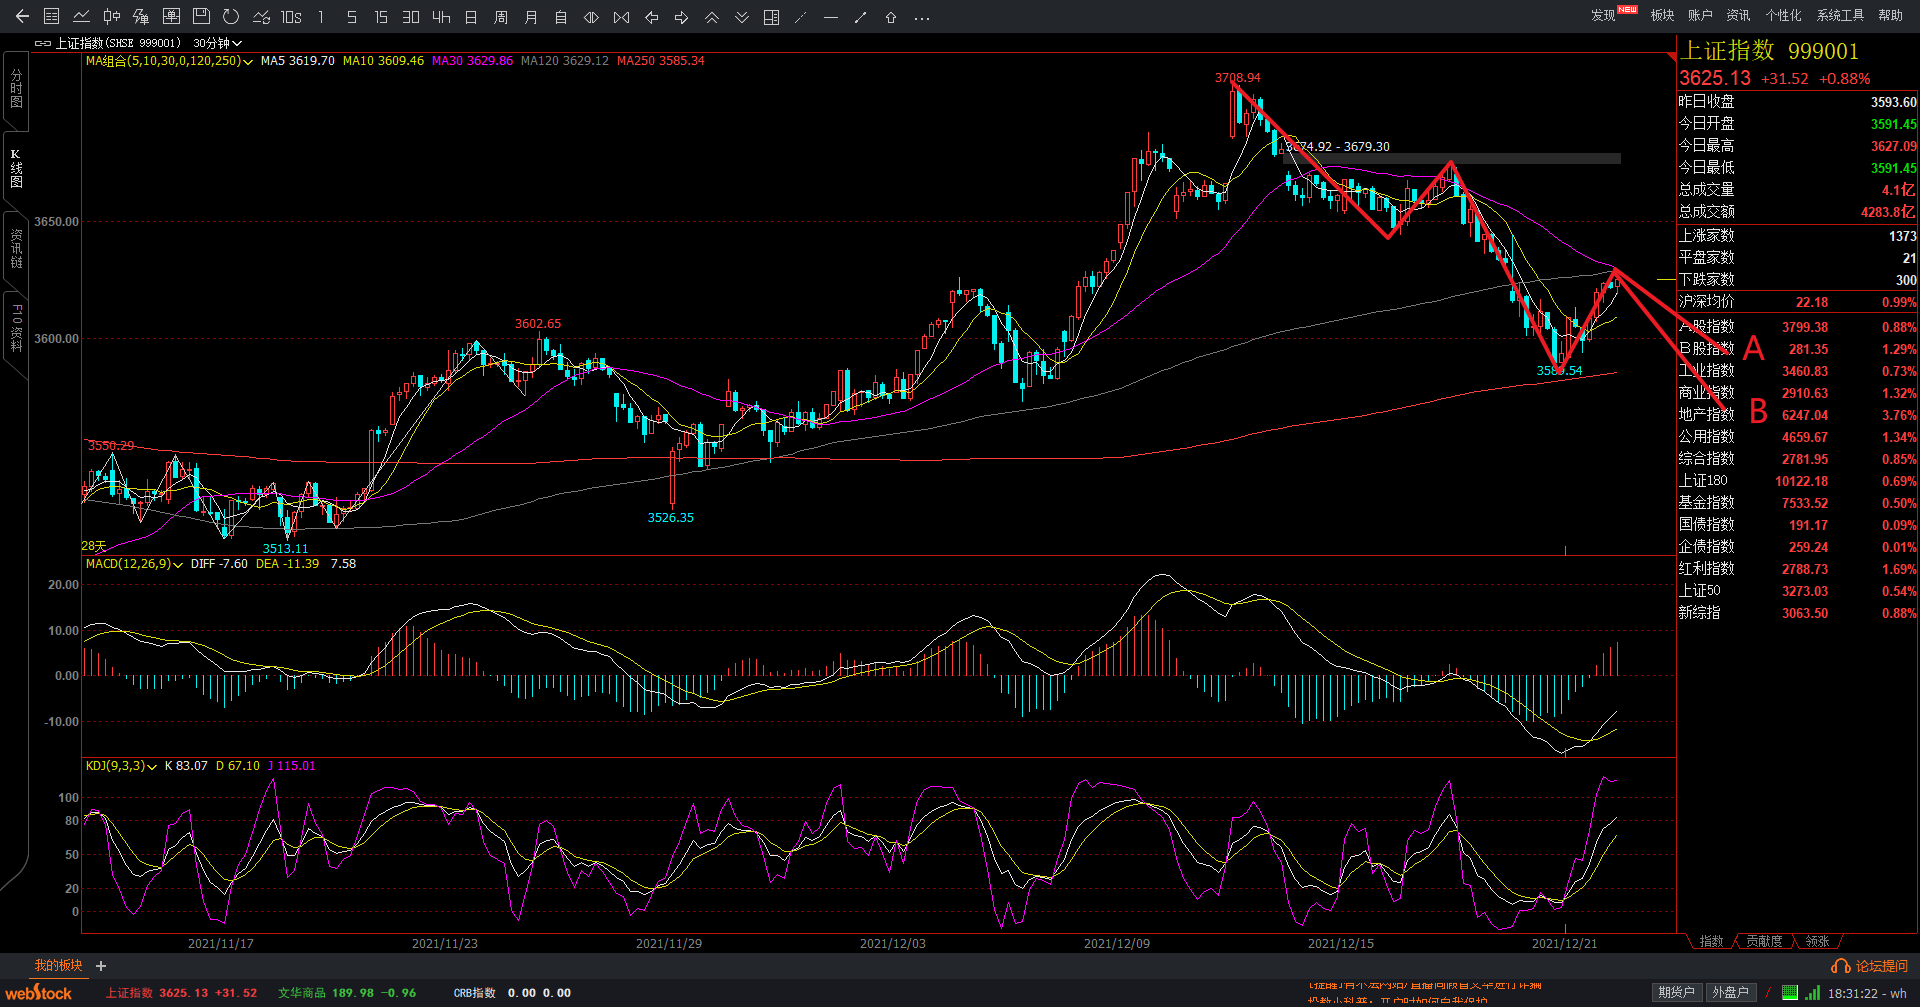Open the candlestick chart type icon

(x=112, y=17)
